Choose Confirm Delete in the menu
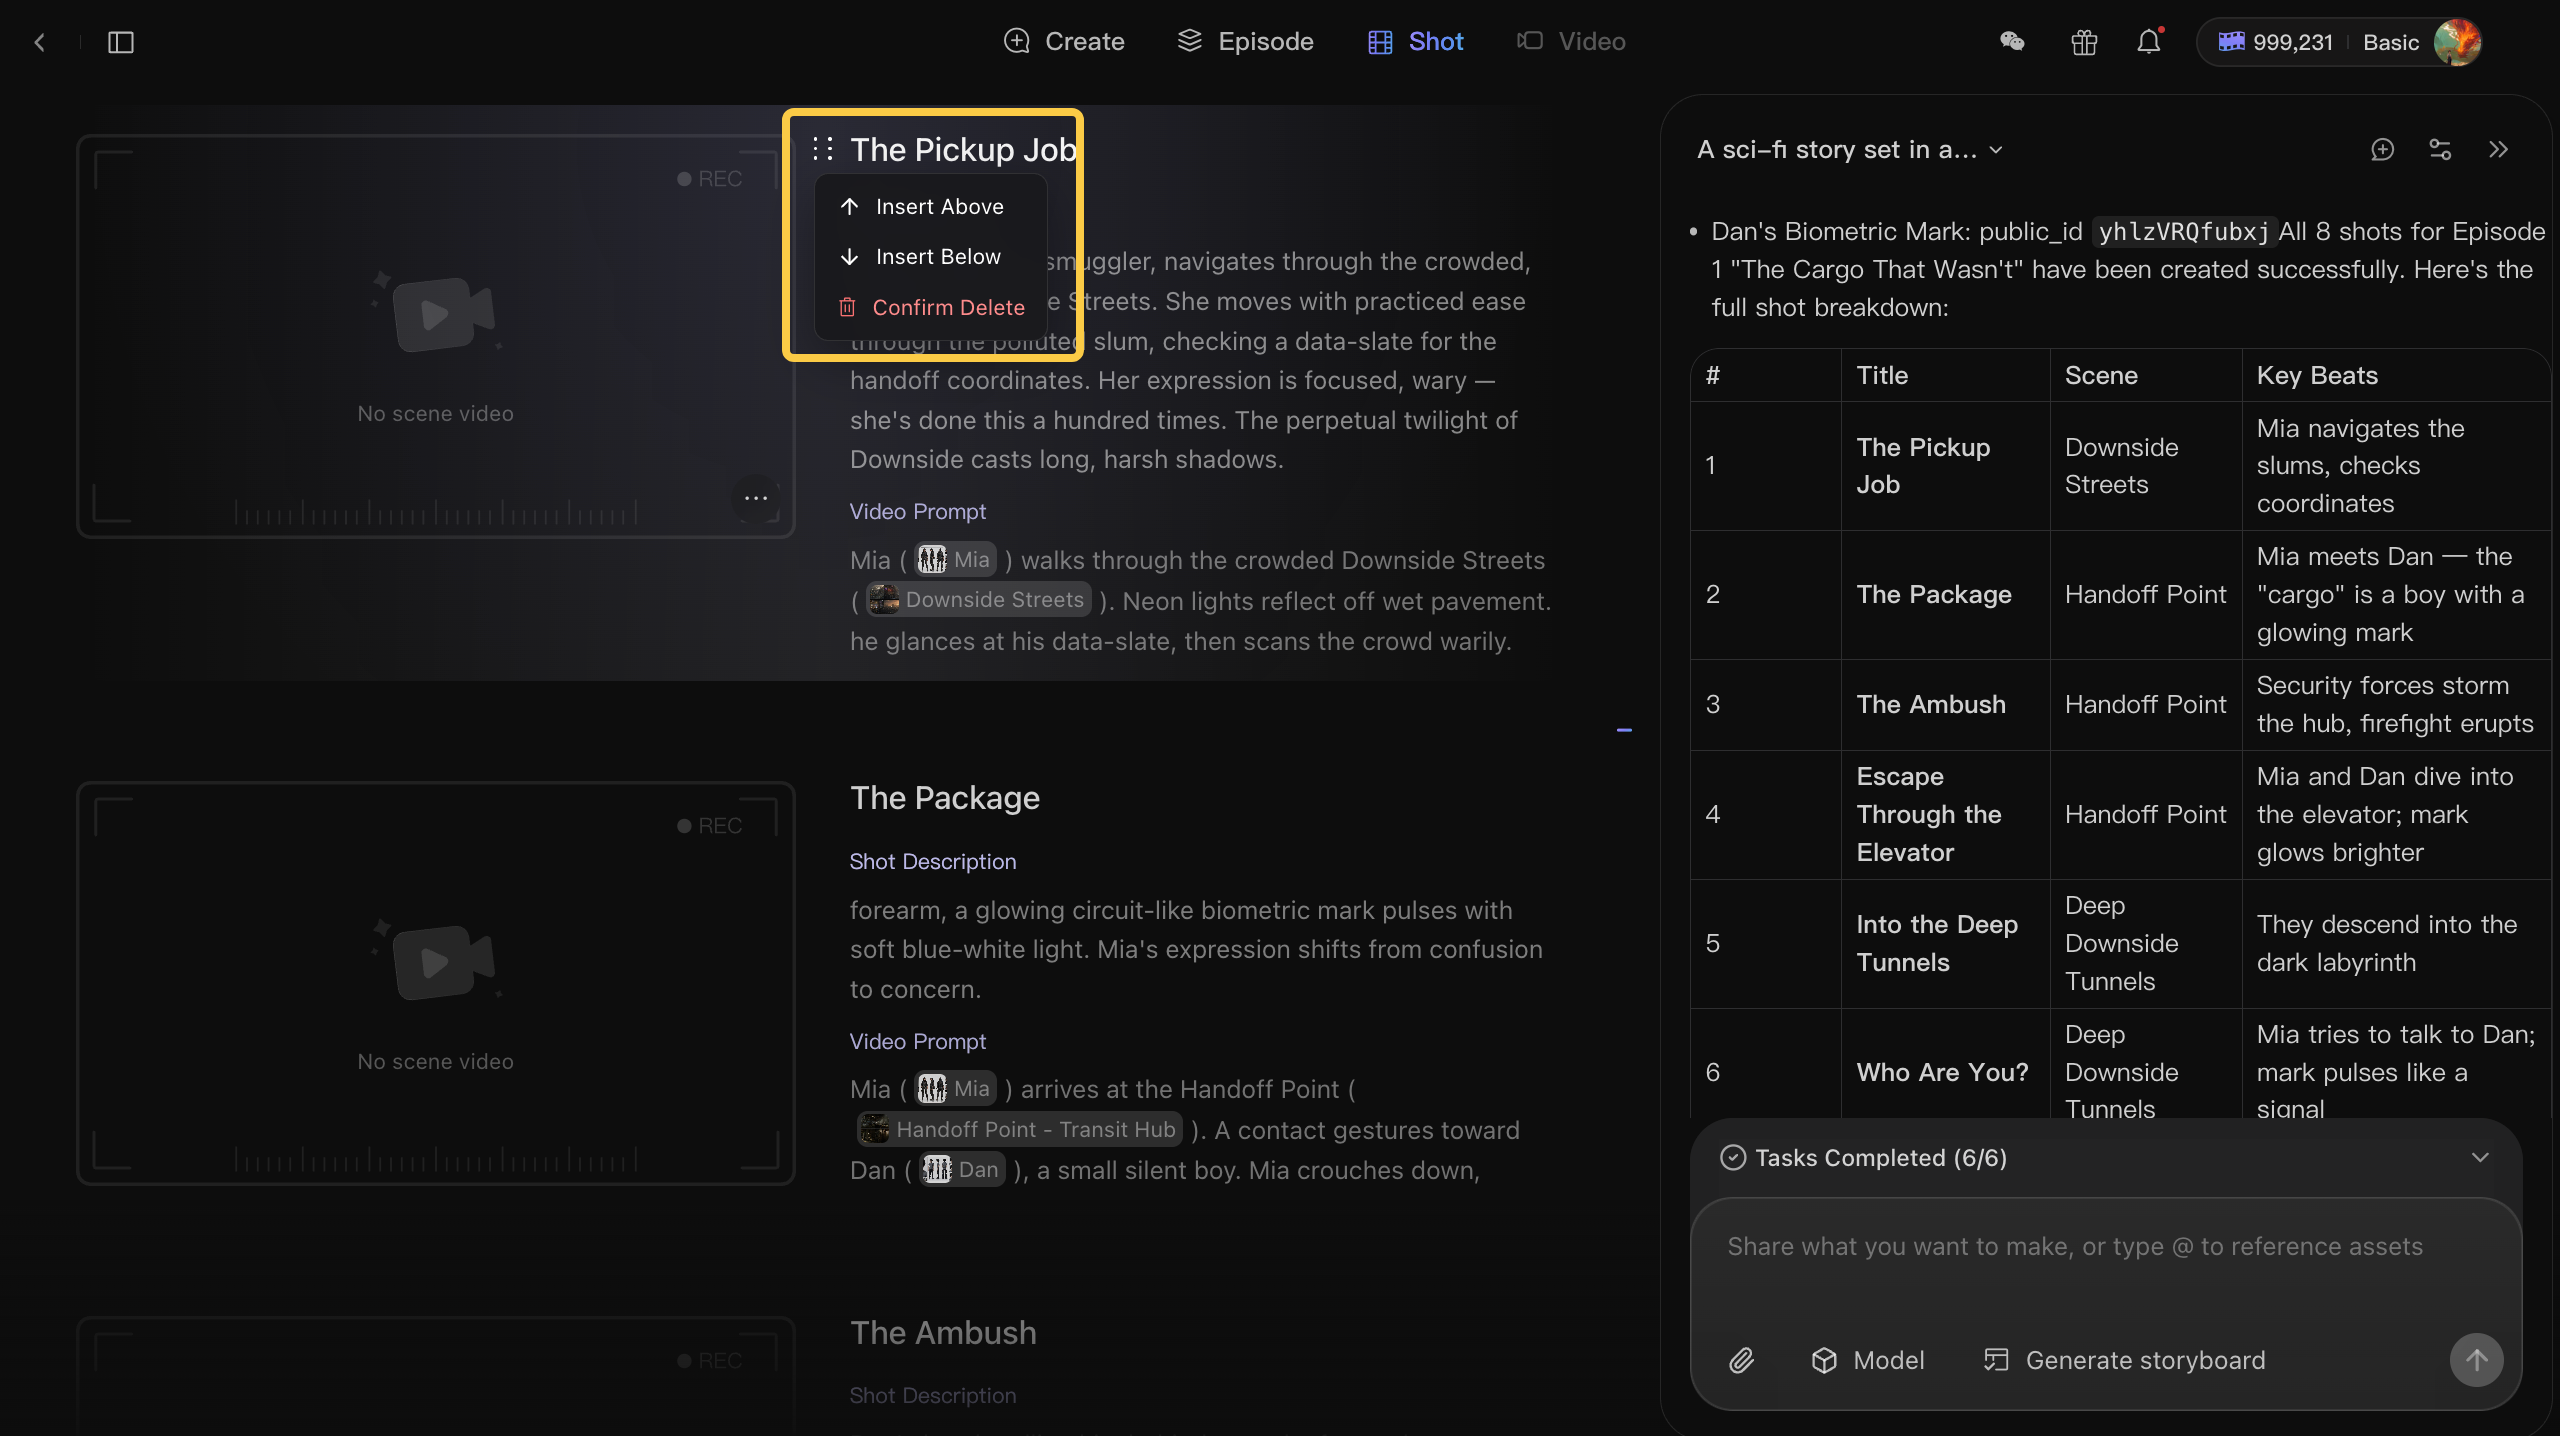2560x1436 pixels. [930, 307]
